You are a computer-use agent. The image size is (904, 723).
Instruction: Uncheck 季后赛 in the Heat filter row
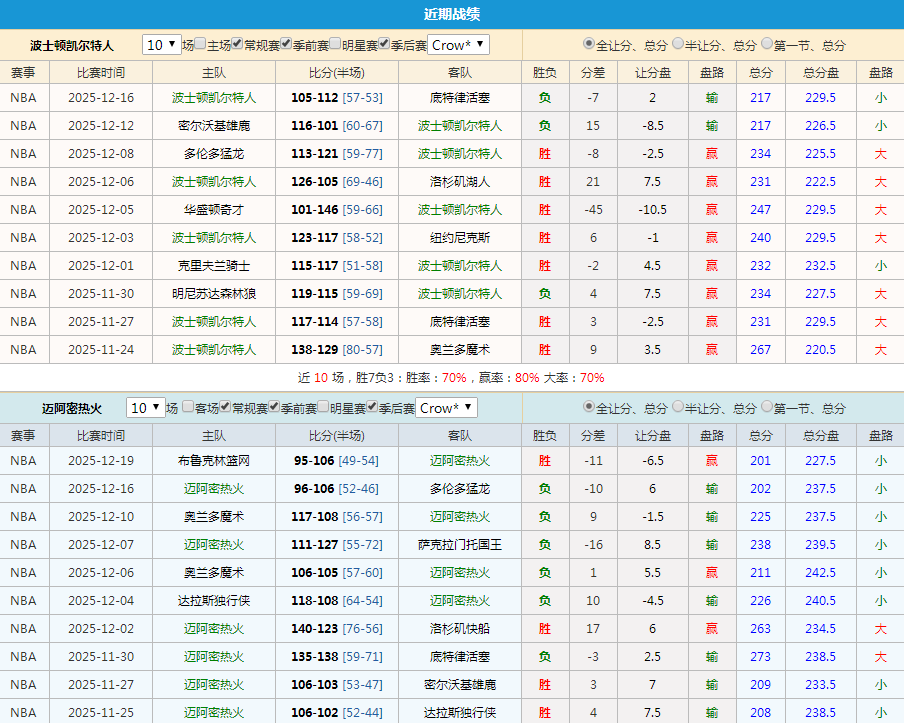(371, 407)
